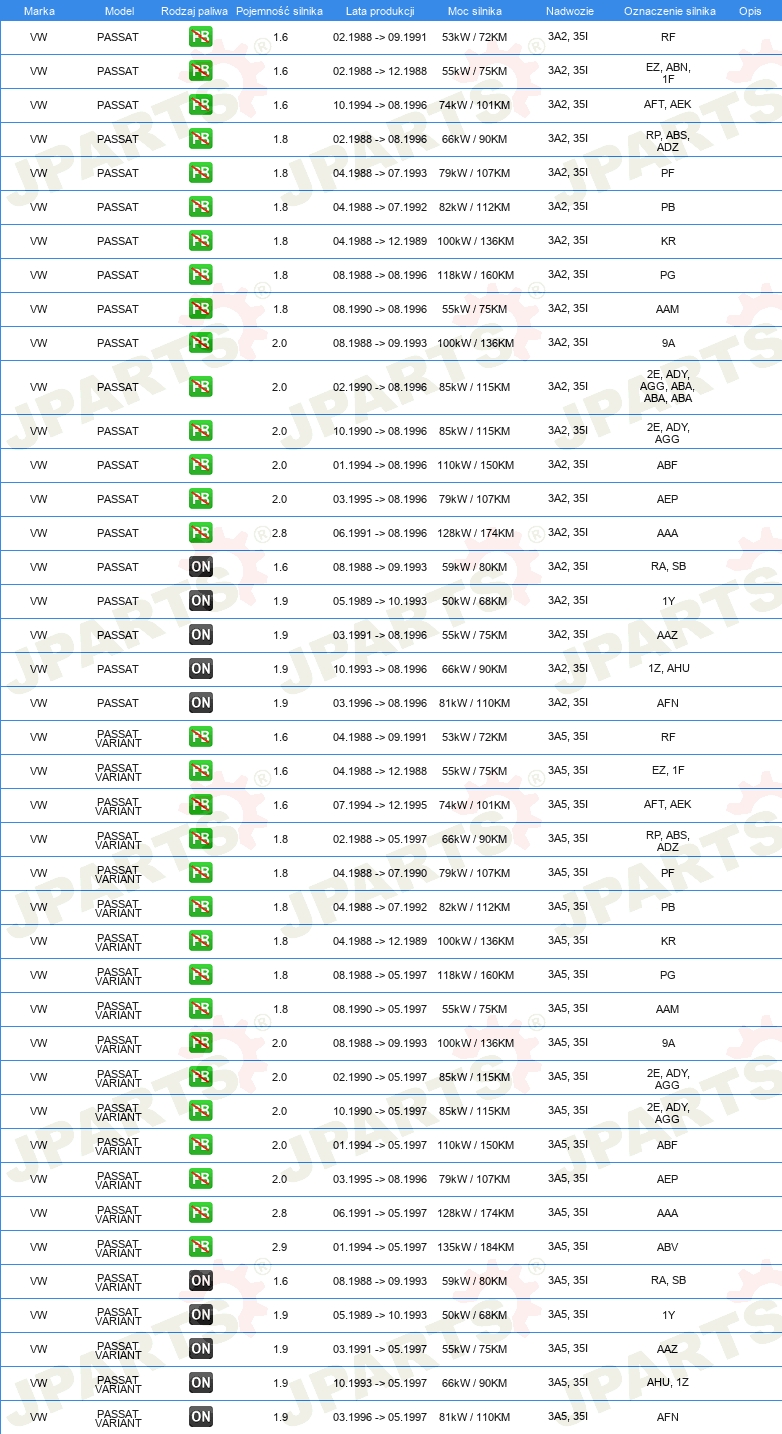Screen dimensions: 782x1434
Task: Click diesel ON icon in PASSAT VARIANT AFN row
Action: pos(201,1417)
